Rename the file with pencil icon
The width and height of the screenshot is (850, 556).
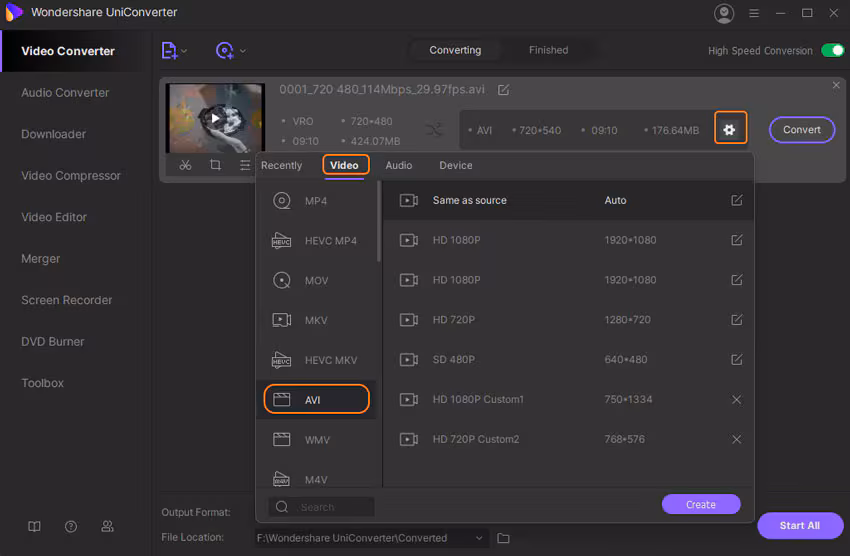(504, 90)
